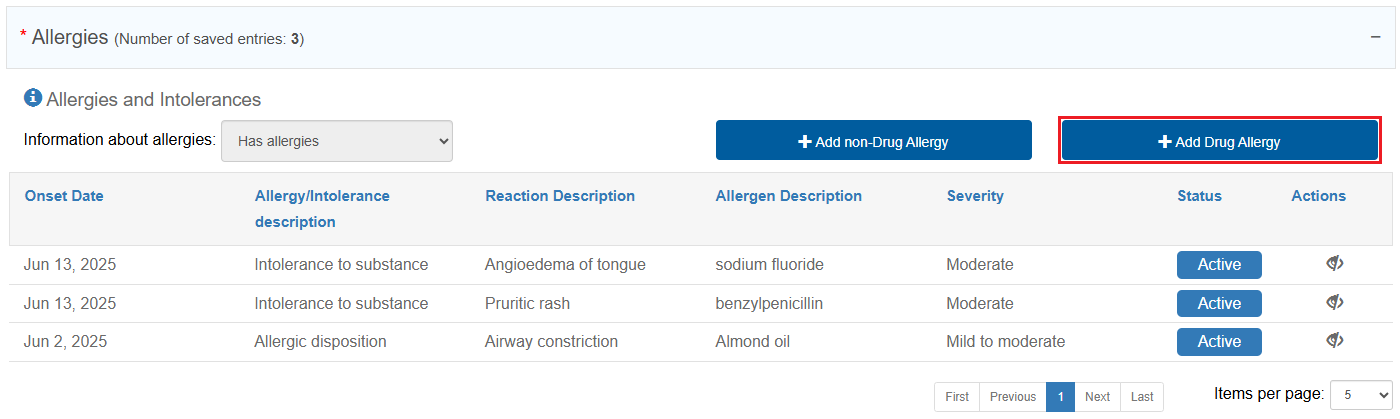Go to Next page in pagination
Viewport: 1400px width, 419px height.
[1097, 397]
